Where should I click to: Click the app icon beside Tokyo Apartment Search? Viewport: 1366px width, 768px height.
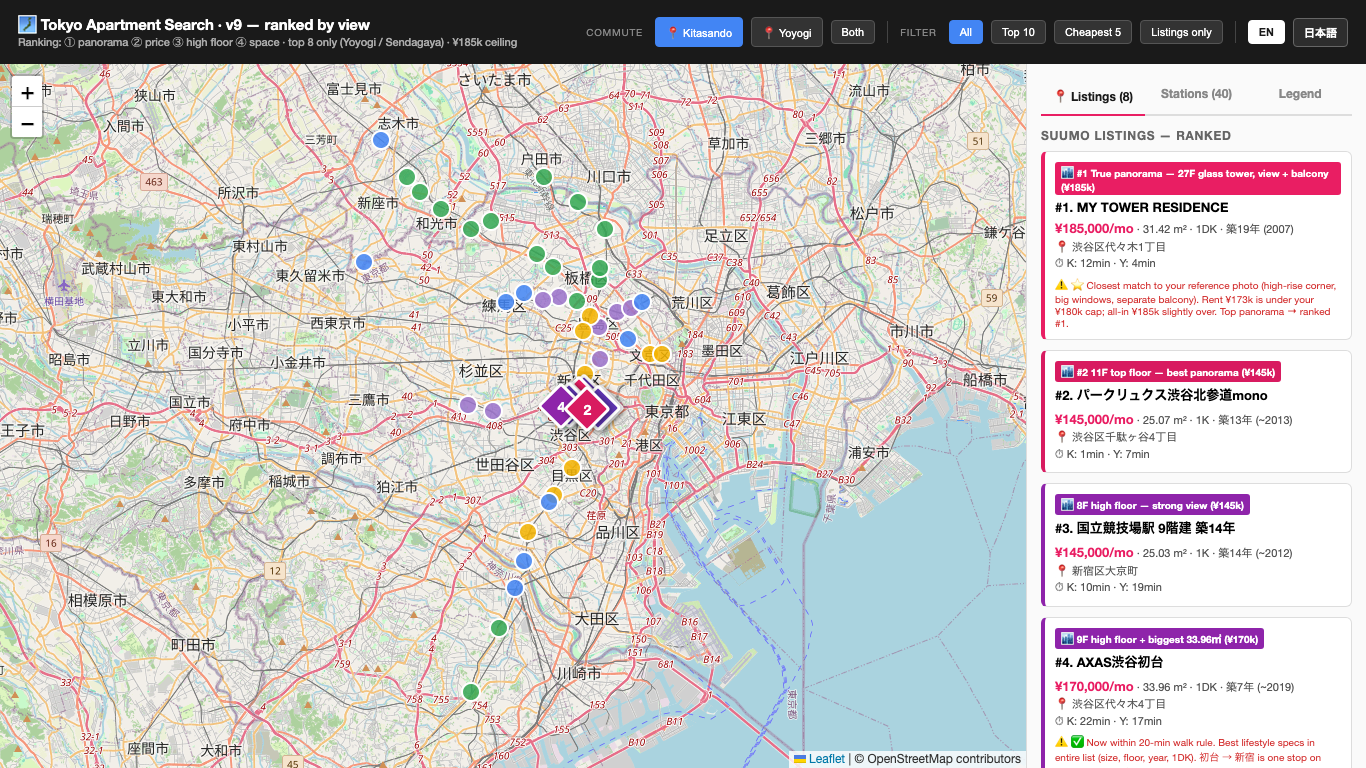coord(27,24)
